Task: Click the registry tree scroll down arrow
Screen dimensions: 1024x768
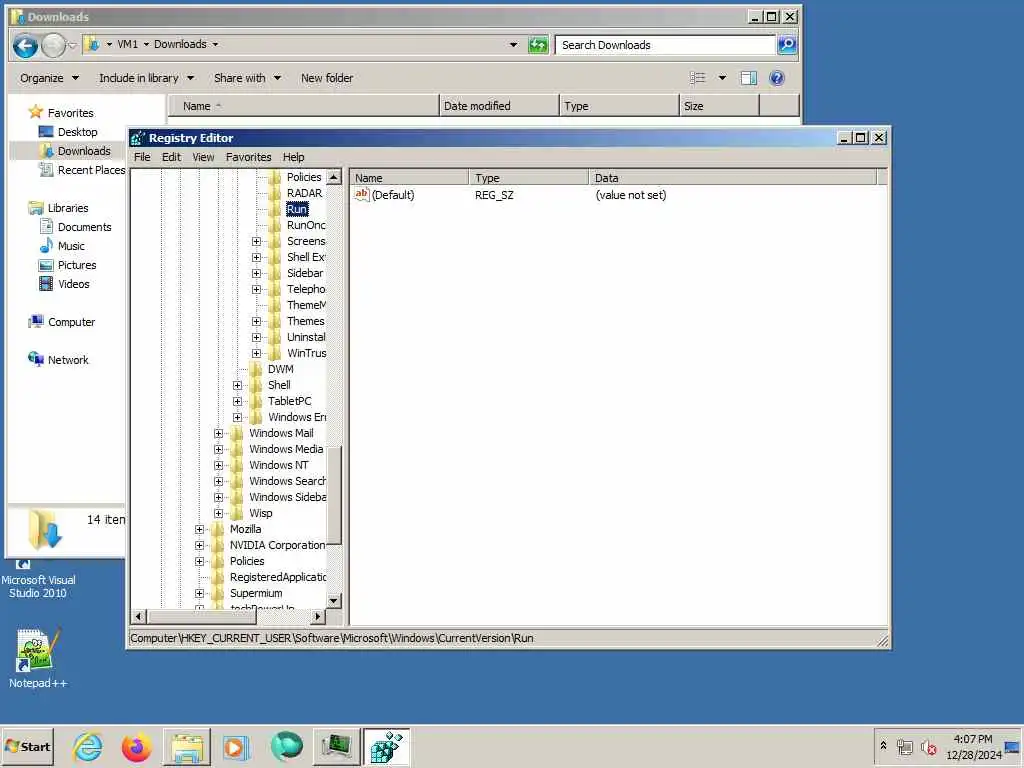Action: coord(334,601)
